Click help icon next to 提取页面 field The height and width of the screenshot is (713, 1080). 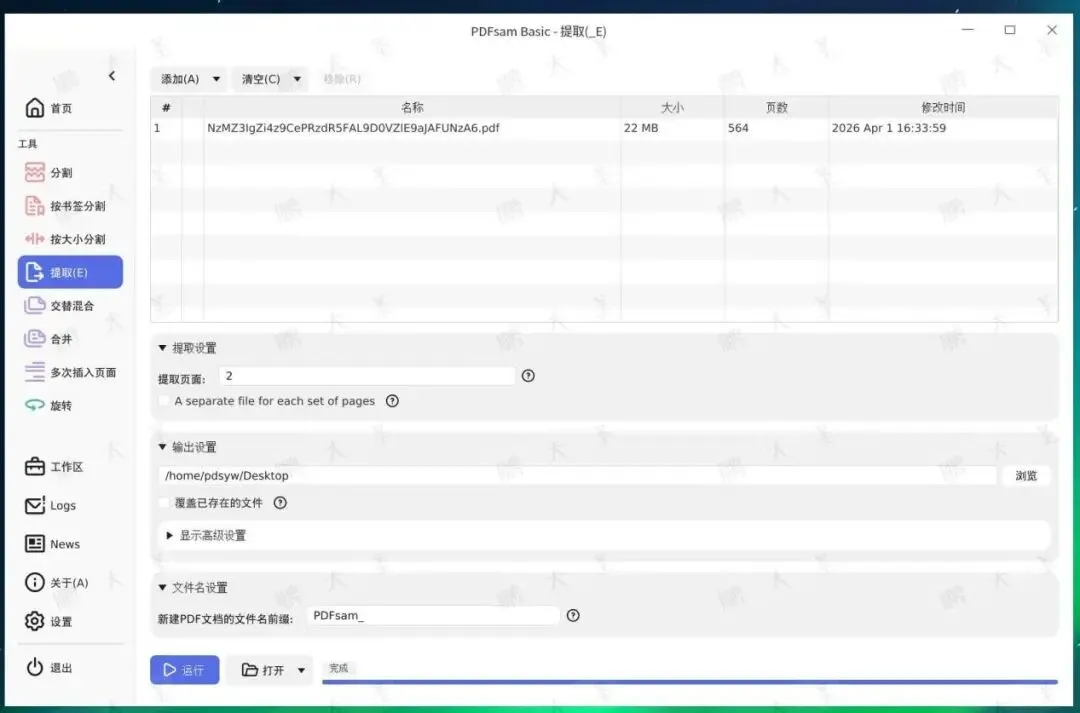(x=528, y=375)
